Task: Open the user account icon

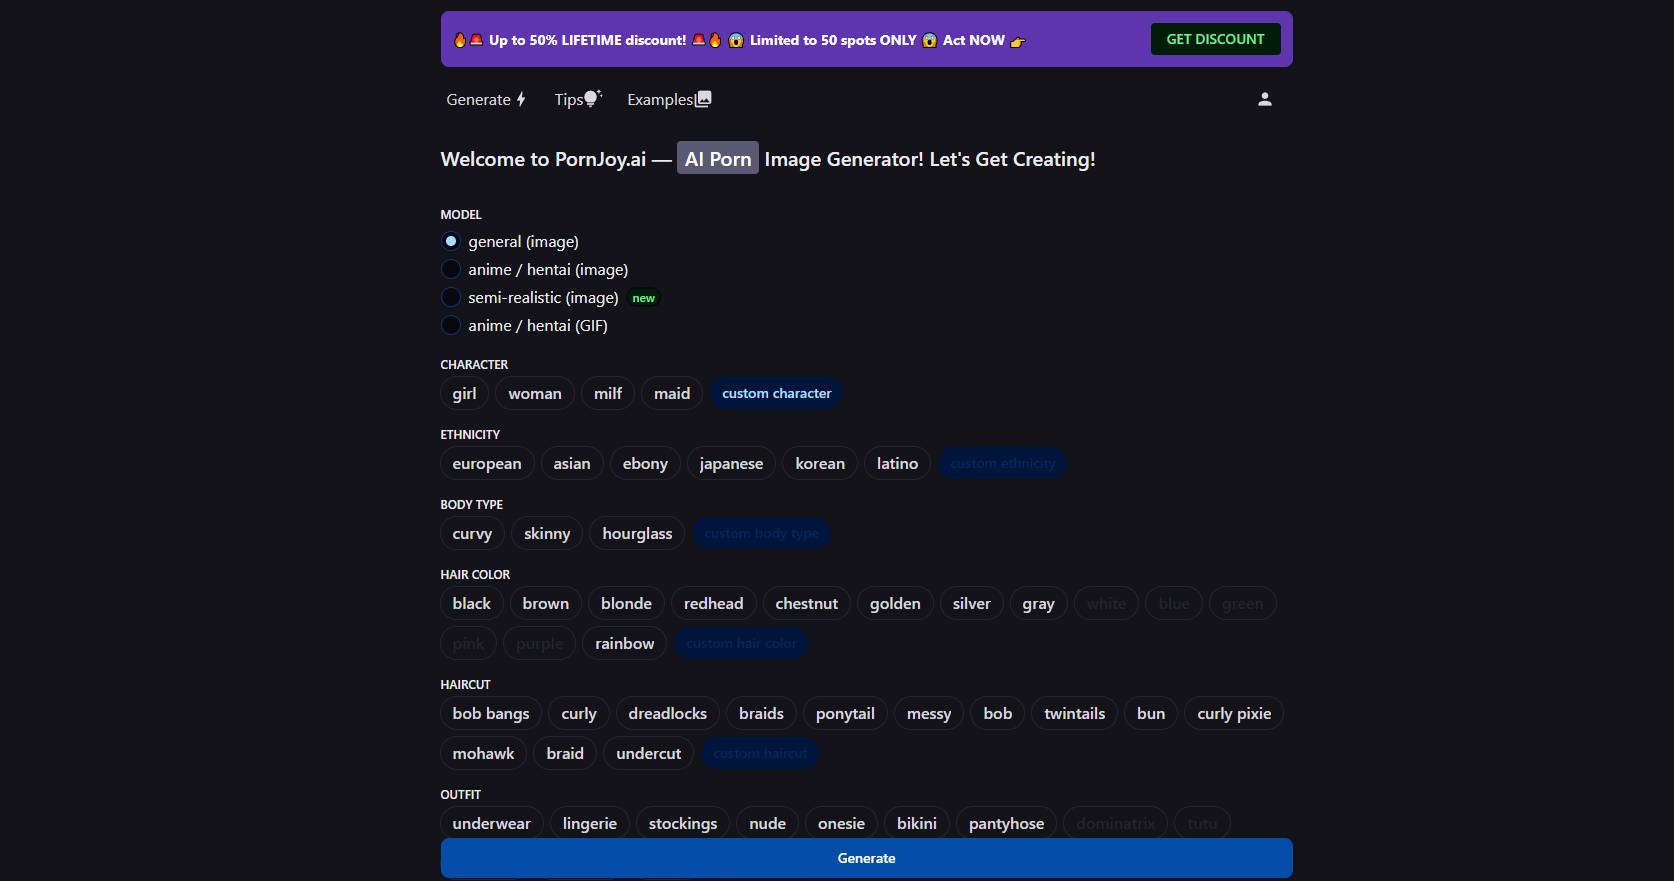Action: coord(1264,99)
